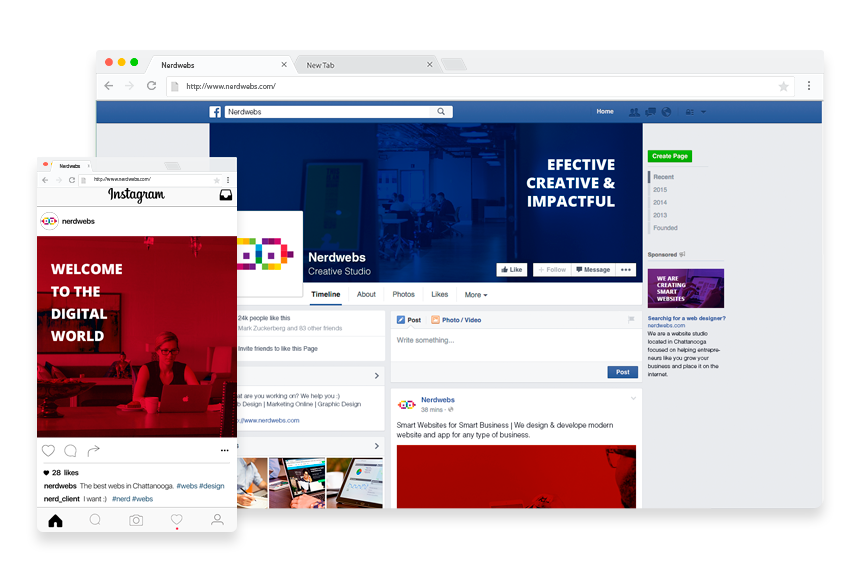Open the laptop on desk photo thumbnail
The image size is (858, 583).
tap(297, 483)
